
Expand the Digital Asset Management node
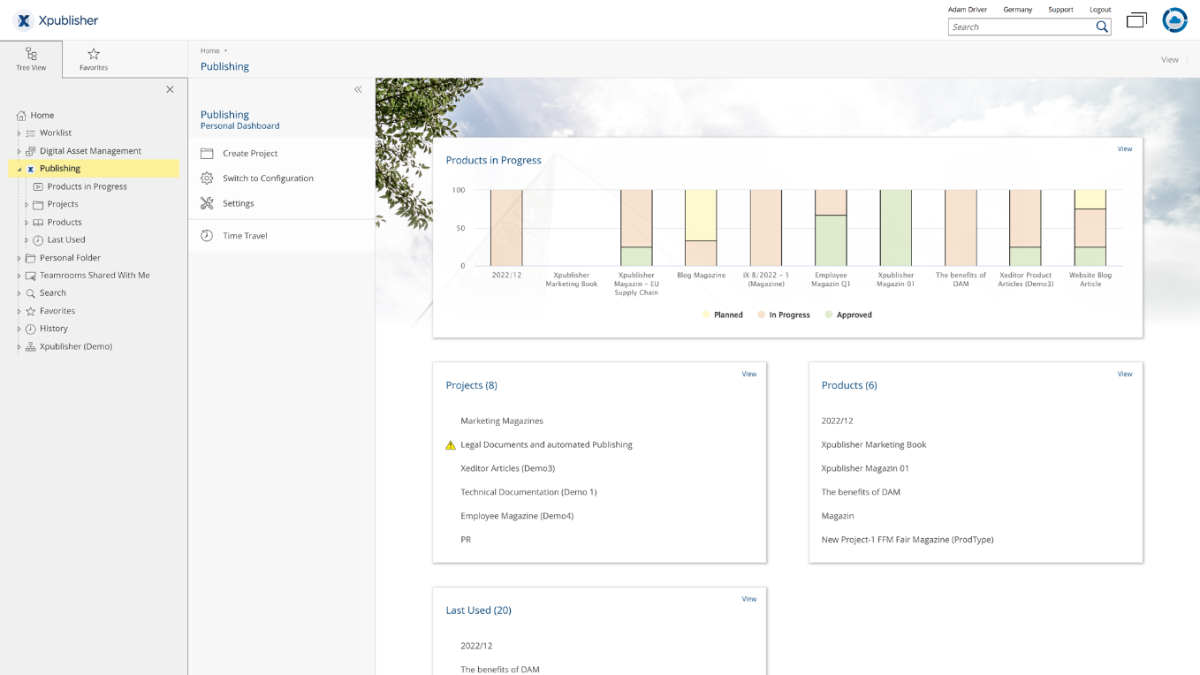[18, 151]
